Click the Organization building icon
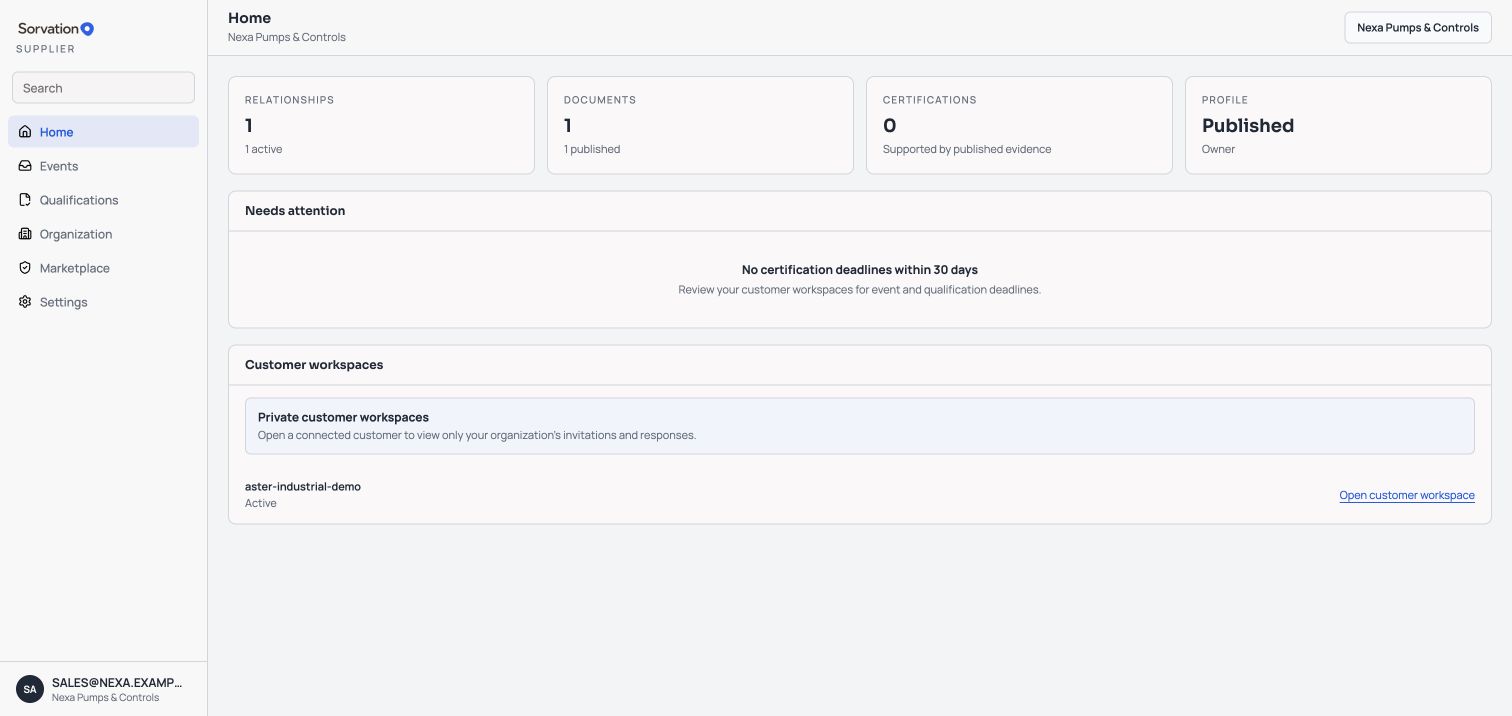Viewport: 1512px width, 716px height. tap(25, 234)
